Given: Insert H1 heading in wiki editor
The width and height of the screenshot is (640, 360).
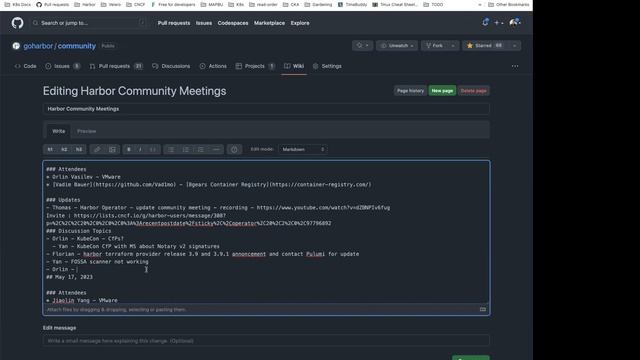Looking at the screenshot, I should (x=50, y=149).
